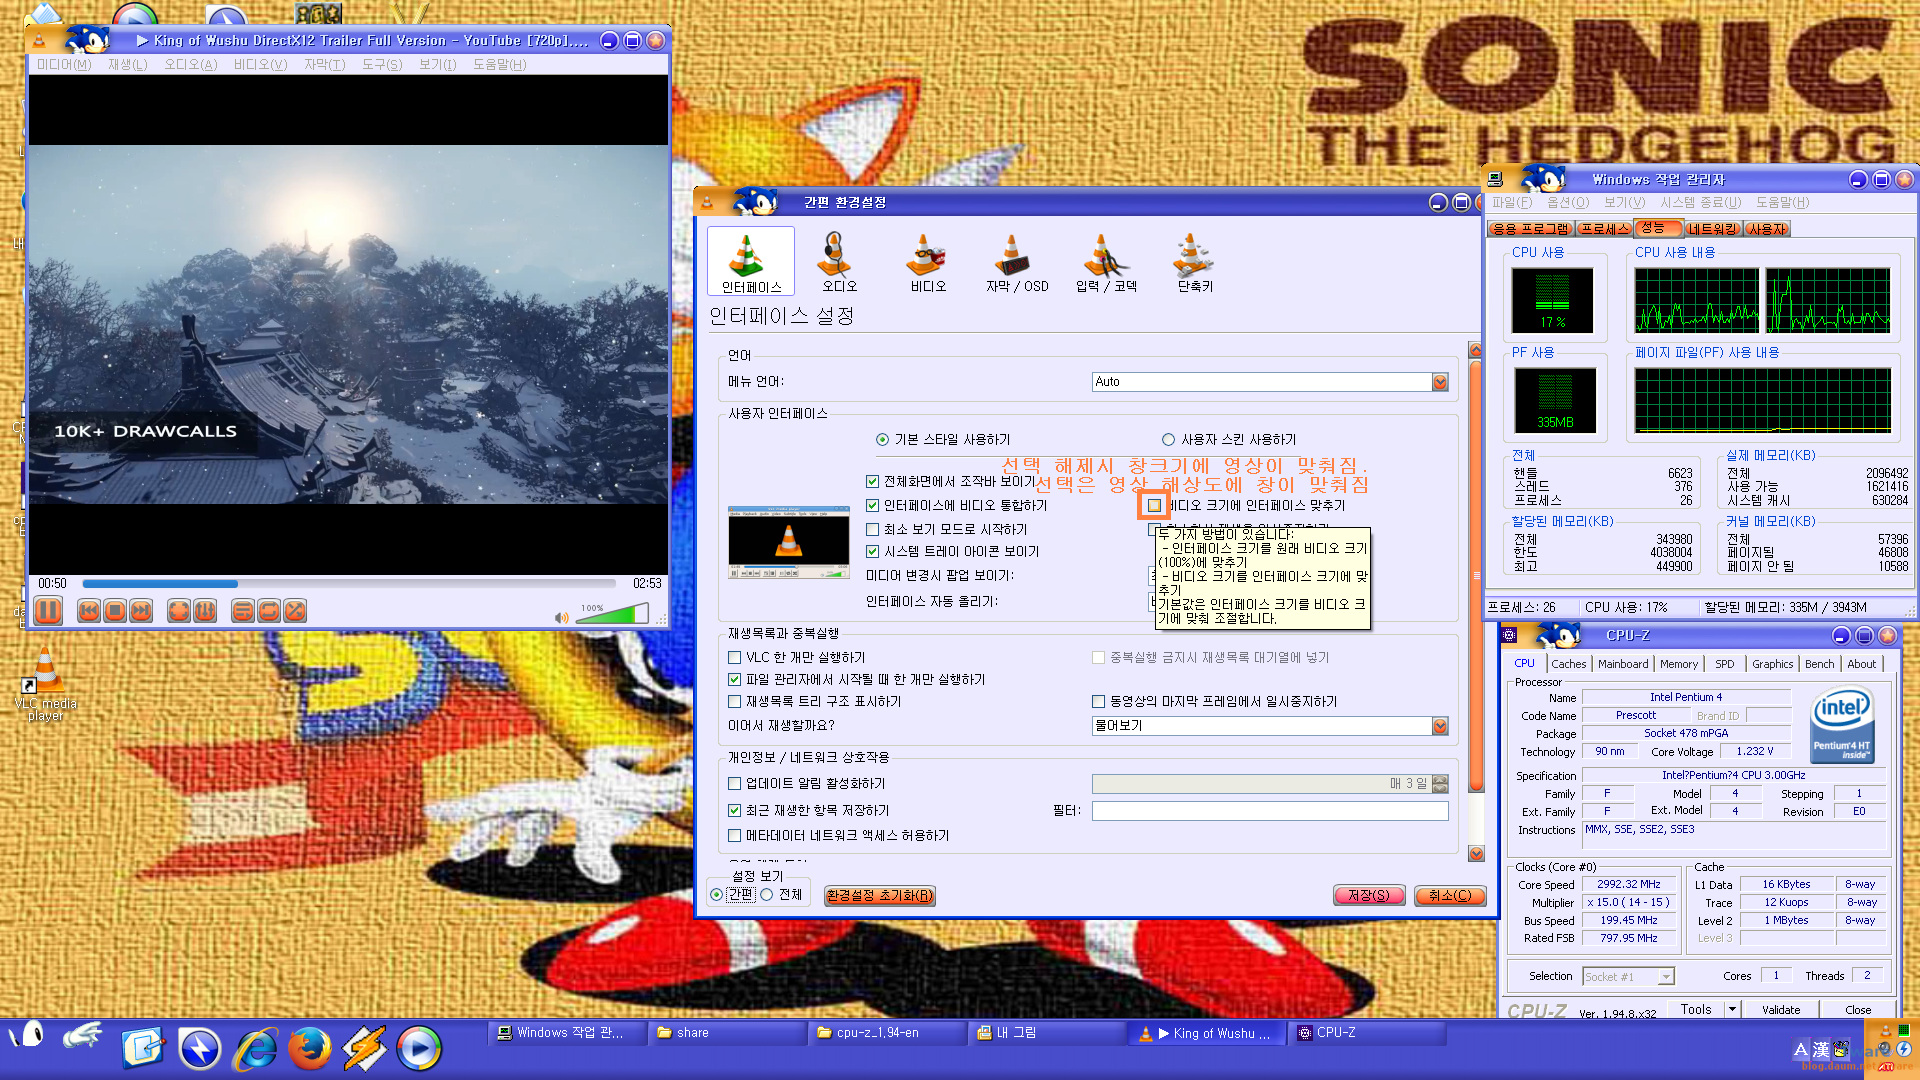Select 사용자 스킨 사용하기 radio button
The image size is (1920, 1080).
[1168, 439]
